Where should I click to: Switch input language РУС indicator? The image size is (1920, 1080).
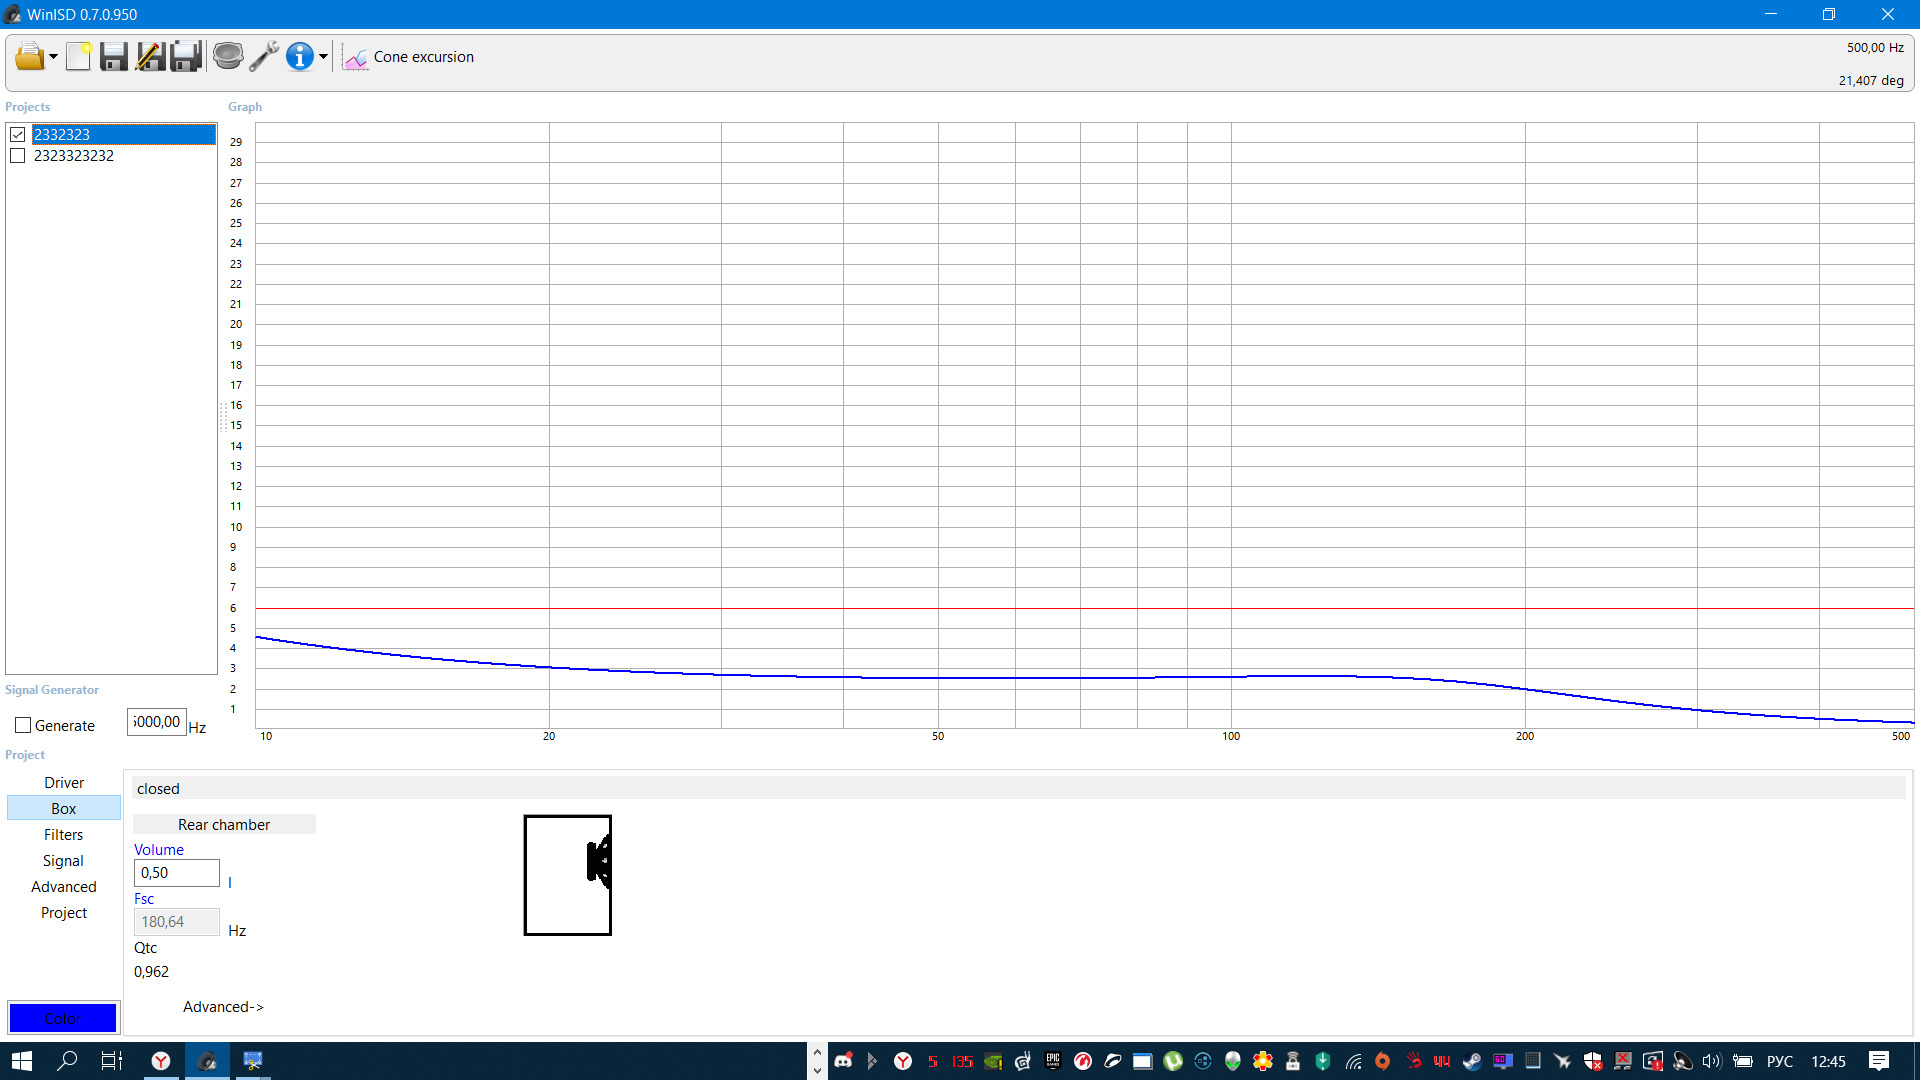1780,1061
